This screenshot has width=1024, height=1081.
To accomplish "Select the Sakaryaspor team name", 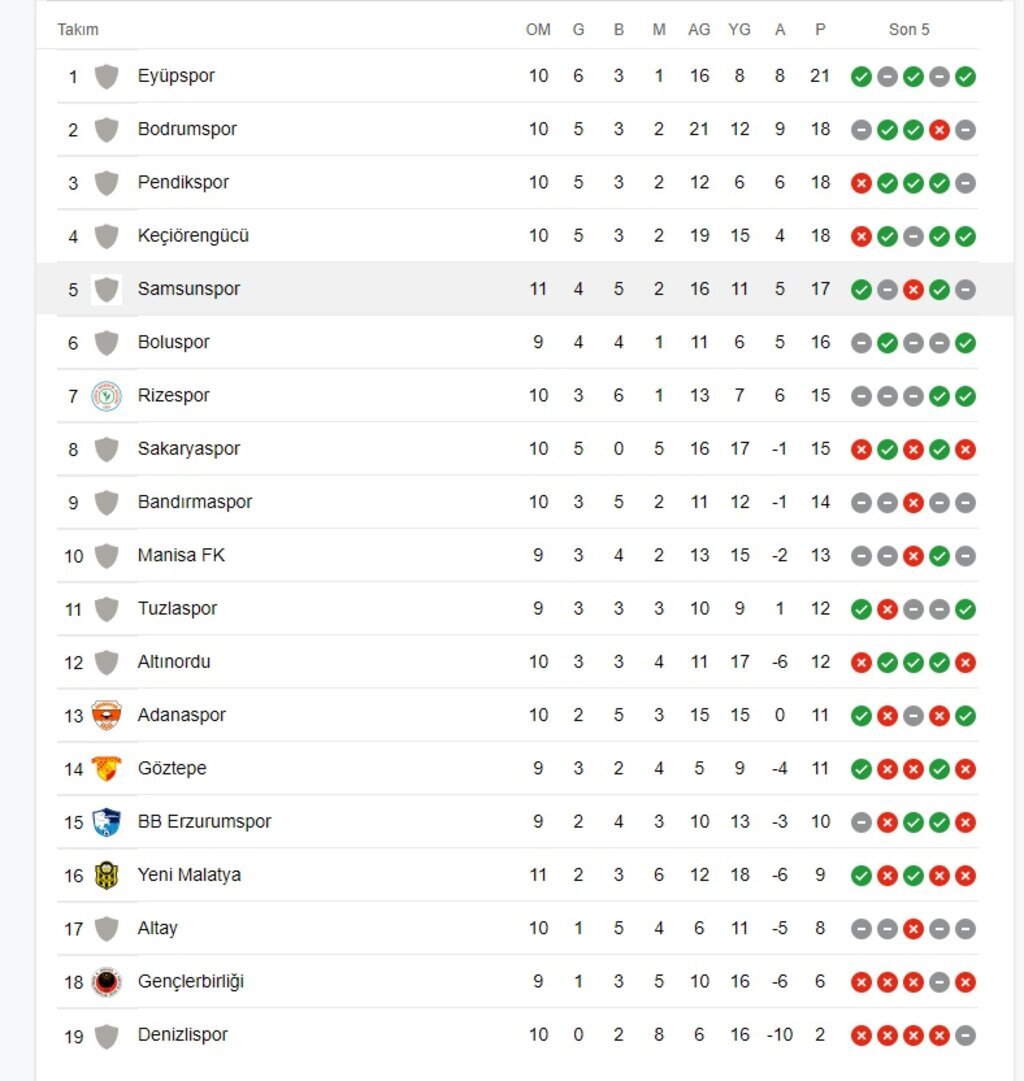I will click(x=189, y=449).
